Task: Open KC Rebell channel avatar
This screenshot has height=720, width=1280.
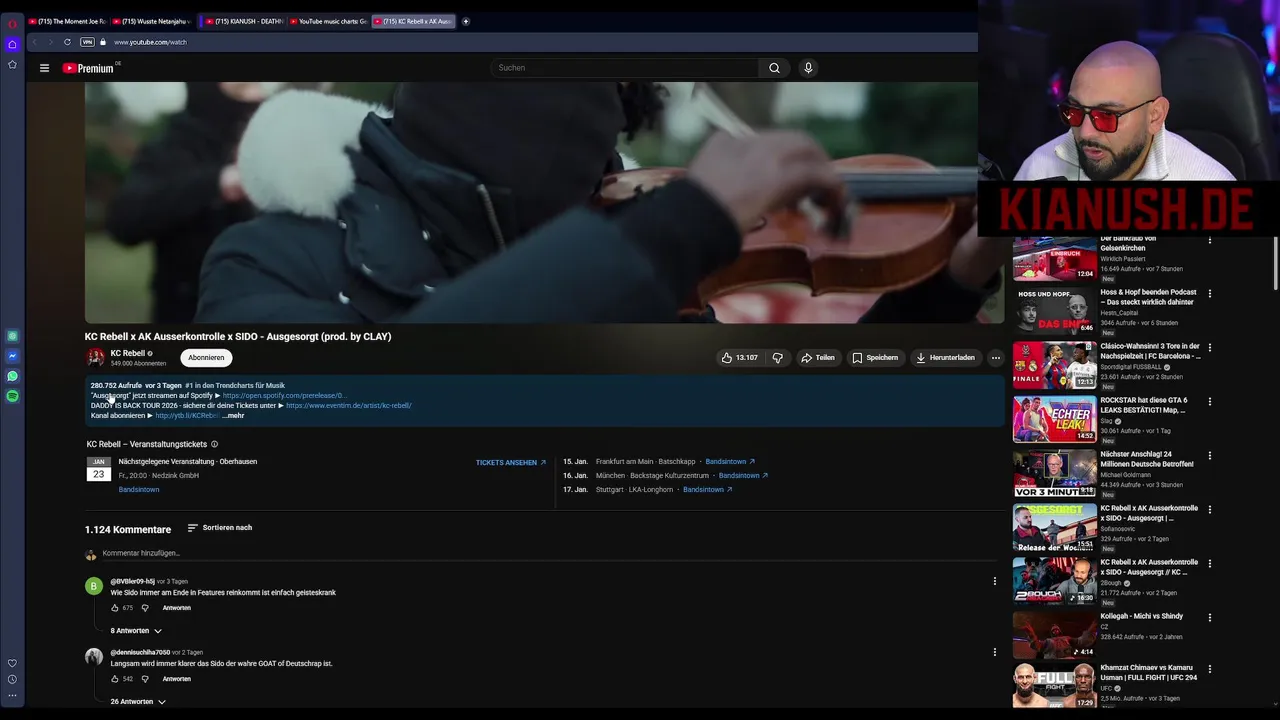Action: pos(95,357)
